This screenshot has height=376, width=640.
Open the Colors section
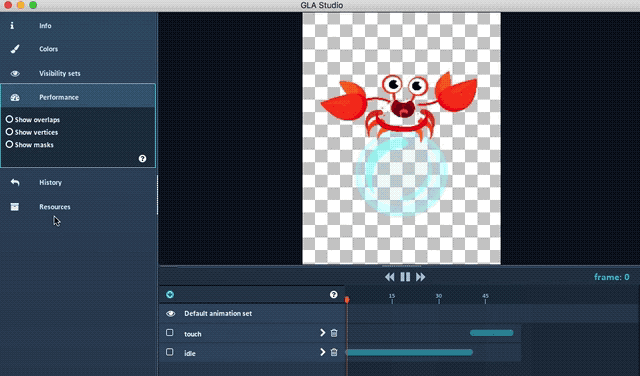click(x=78, y=49)
